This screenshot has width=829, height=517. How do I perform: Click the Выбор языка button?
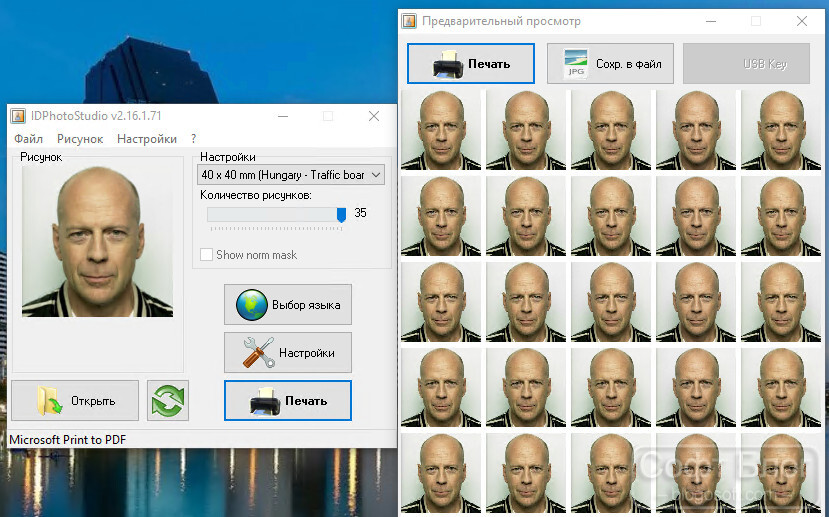point(288,304)
